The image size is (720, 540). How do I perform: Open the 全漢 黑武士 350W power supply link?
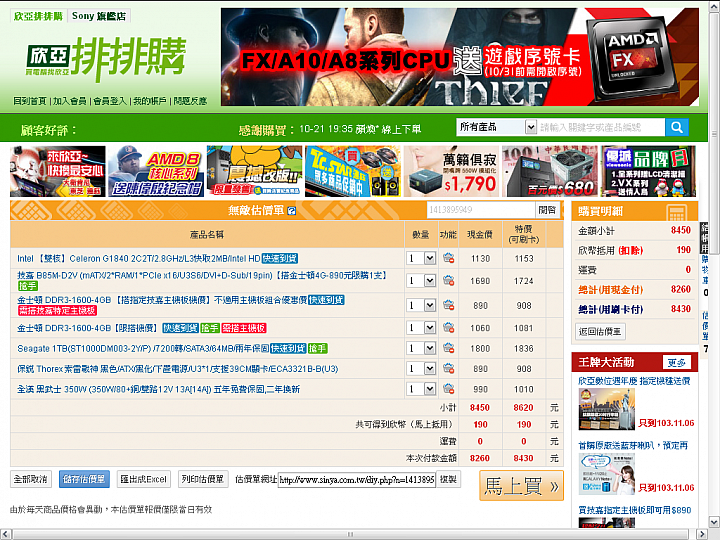point(158,389)
